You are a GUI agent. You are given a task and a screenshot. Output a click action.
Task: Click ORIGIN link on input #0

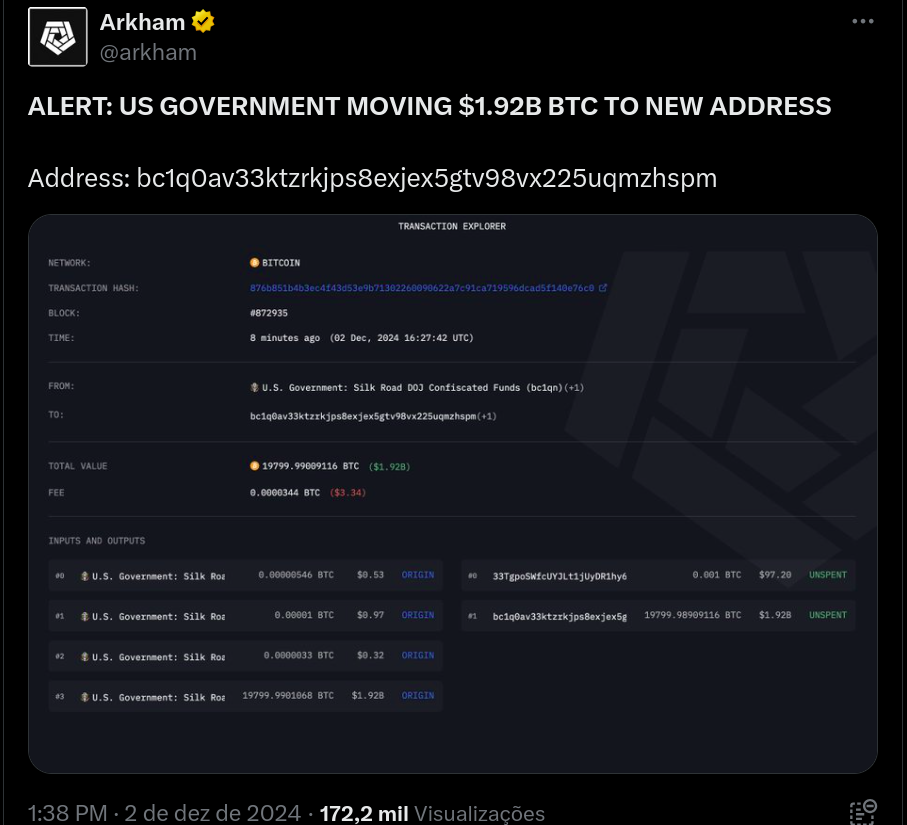point(418,574)
